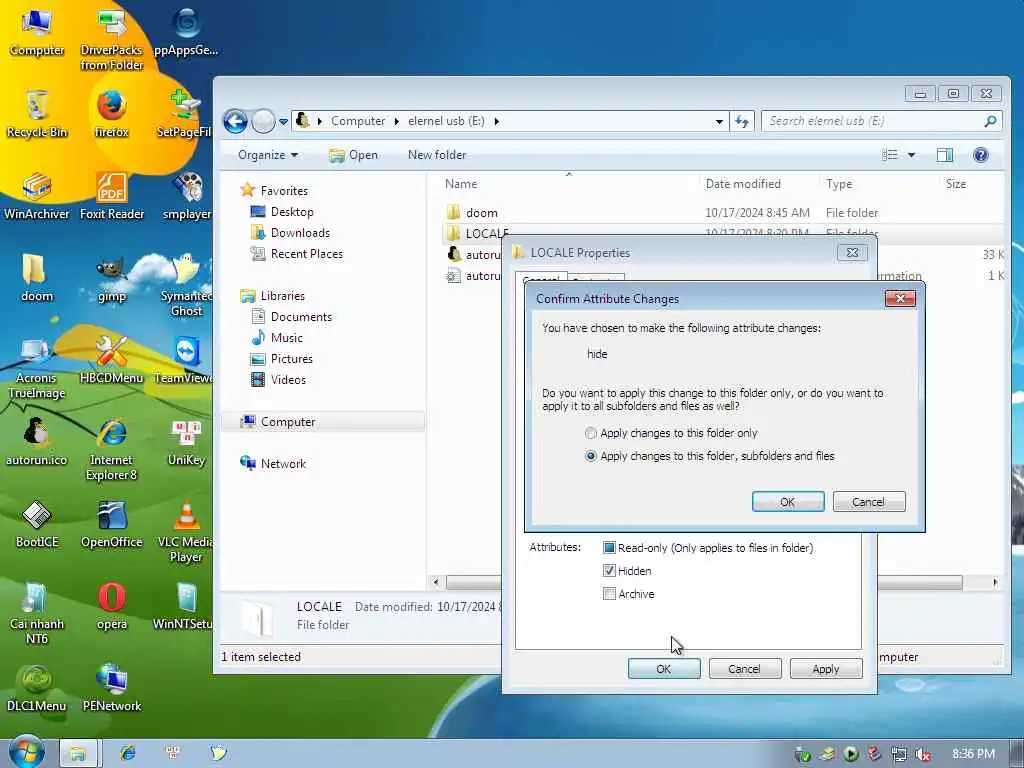The width and height of the screenshot is (1024, 768).
Task: Select the doom folder in file list
Action: (482, 213)
